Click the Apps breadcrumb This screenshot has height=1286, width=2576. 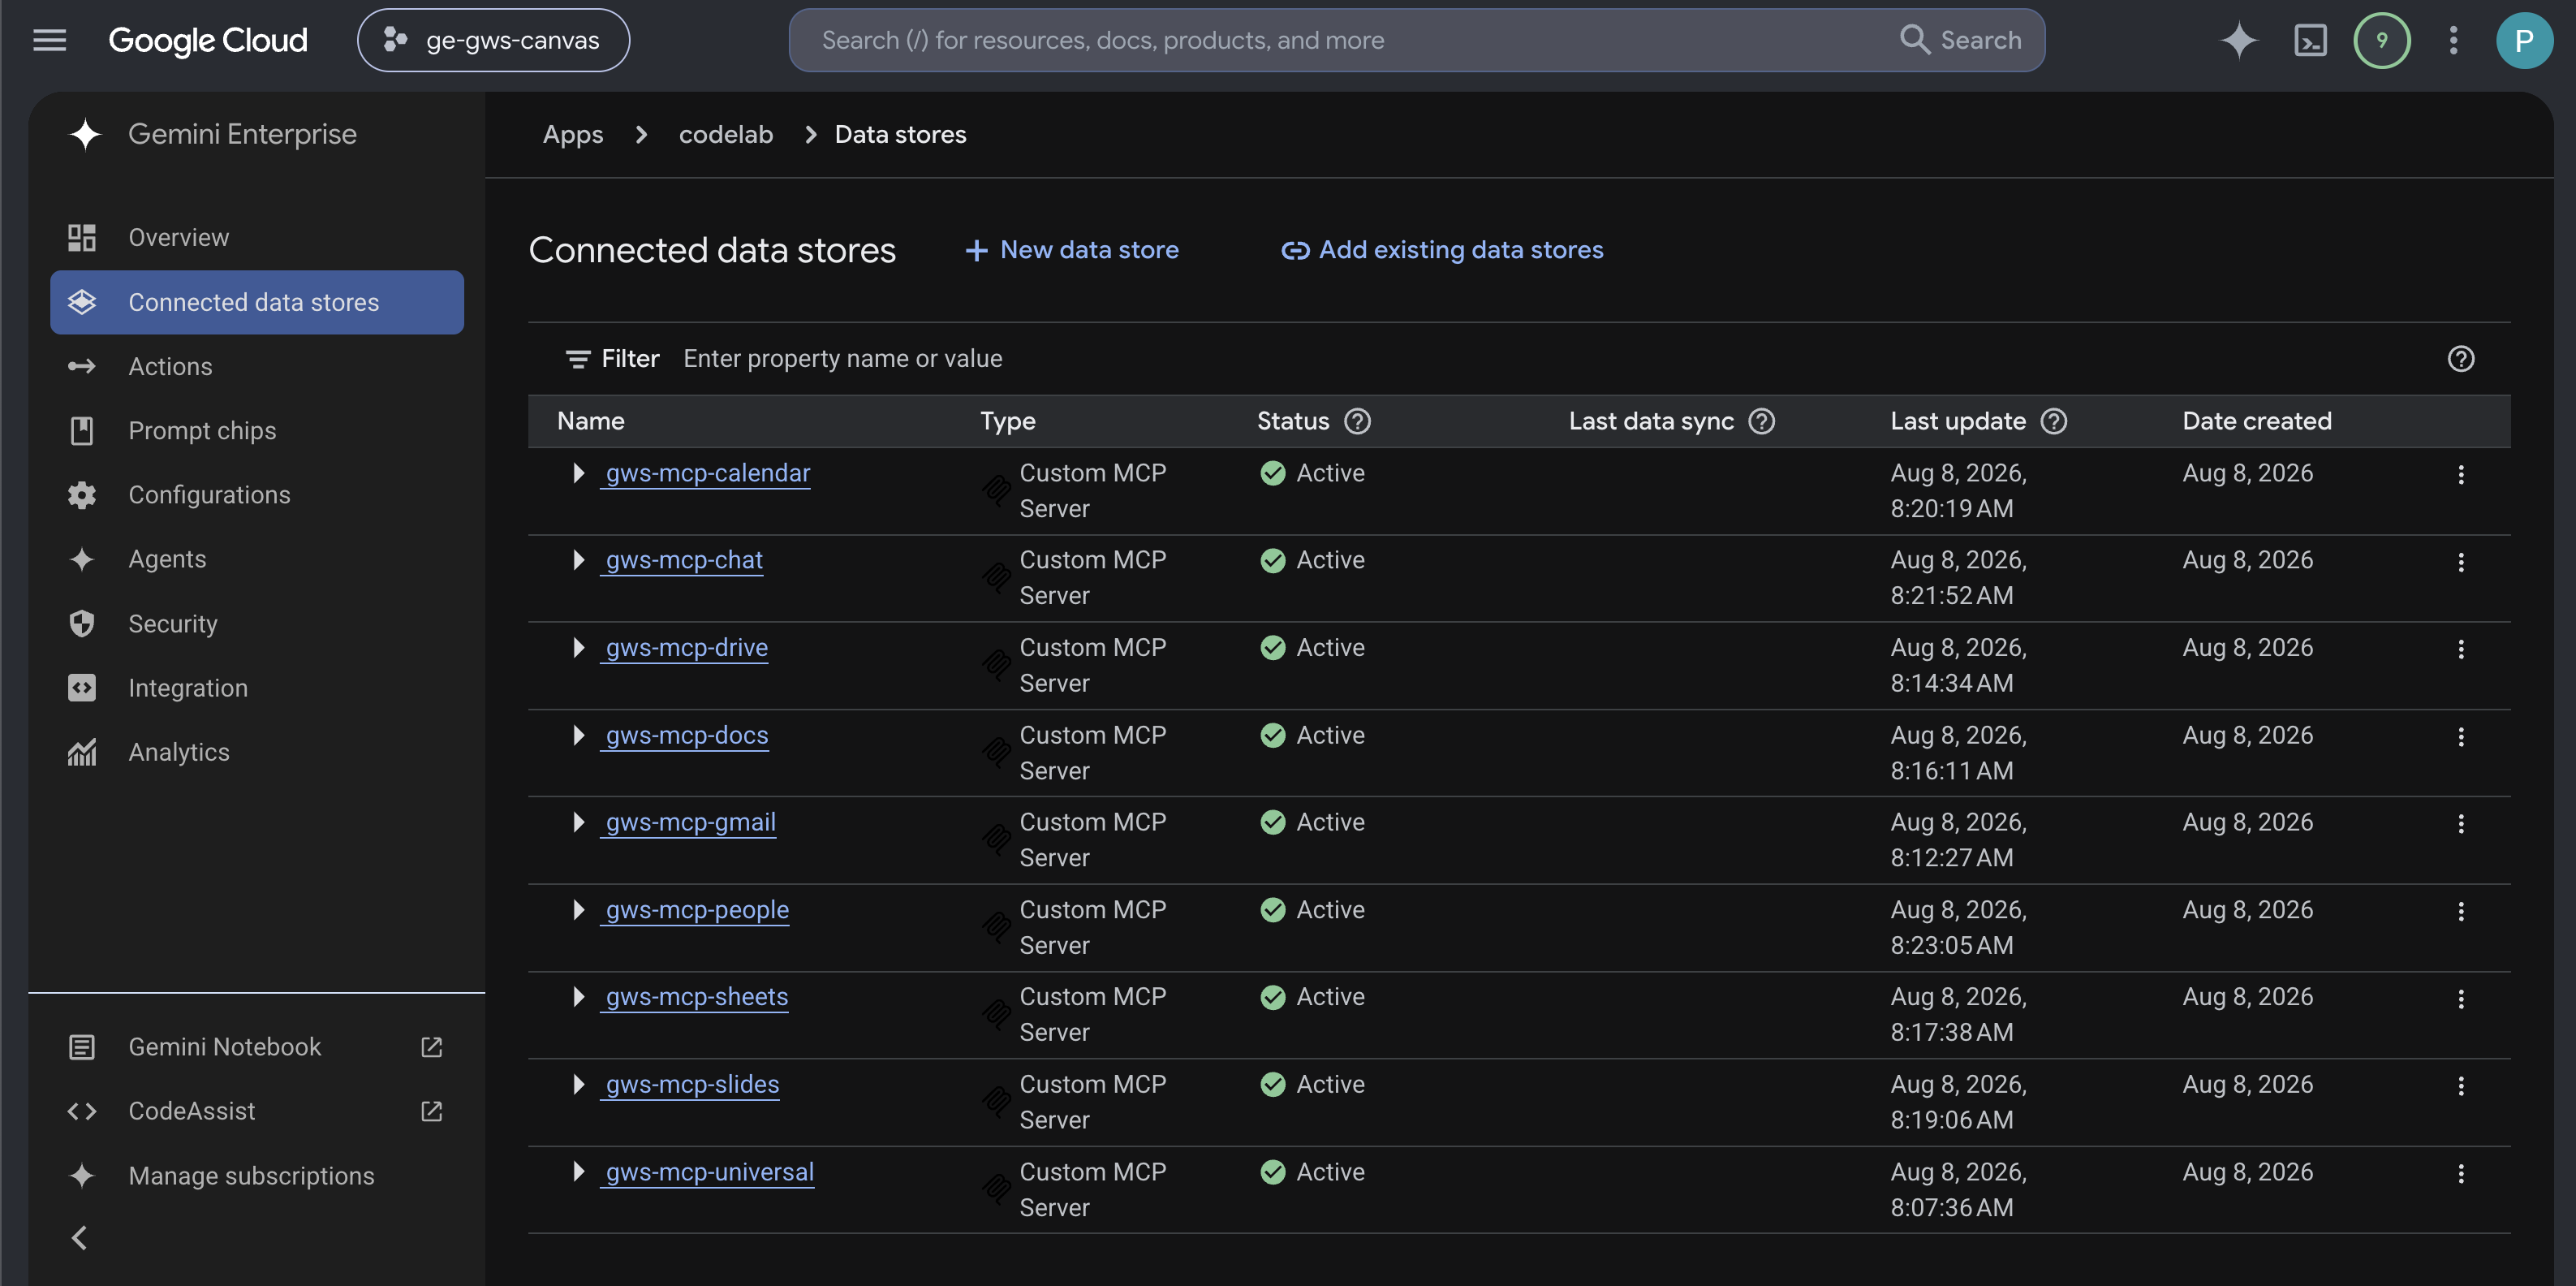(573, 134)
